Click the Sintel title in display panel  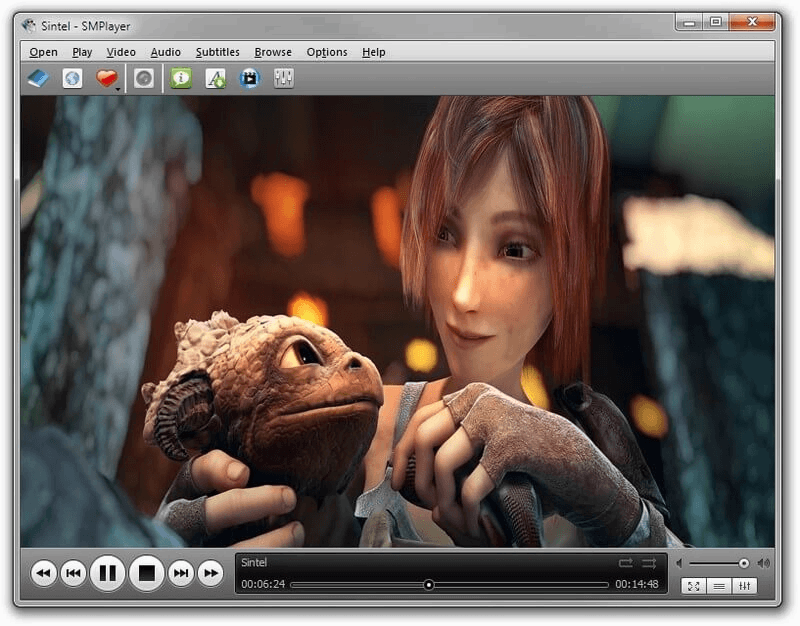click(x=254, y=562)
